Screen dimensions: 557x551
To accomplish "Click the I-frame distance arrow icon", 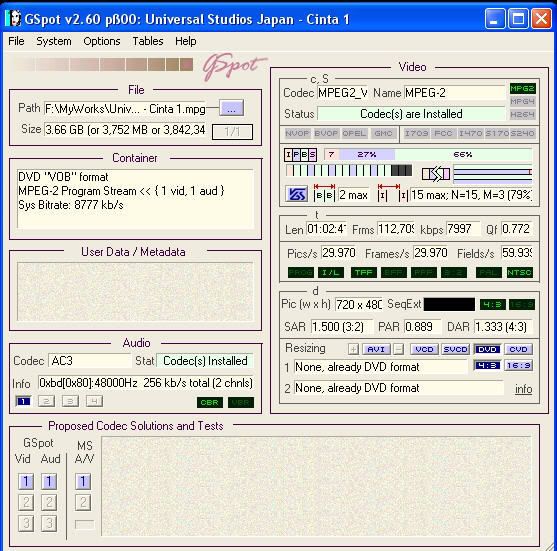I will coord(393,193).
